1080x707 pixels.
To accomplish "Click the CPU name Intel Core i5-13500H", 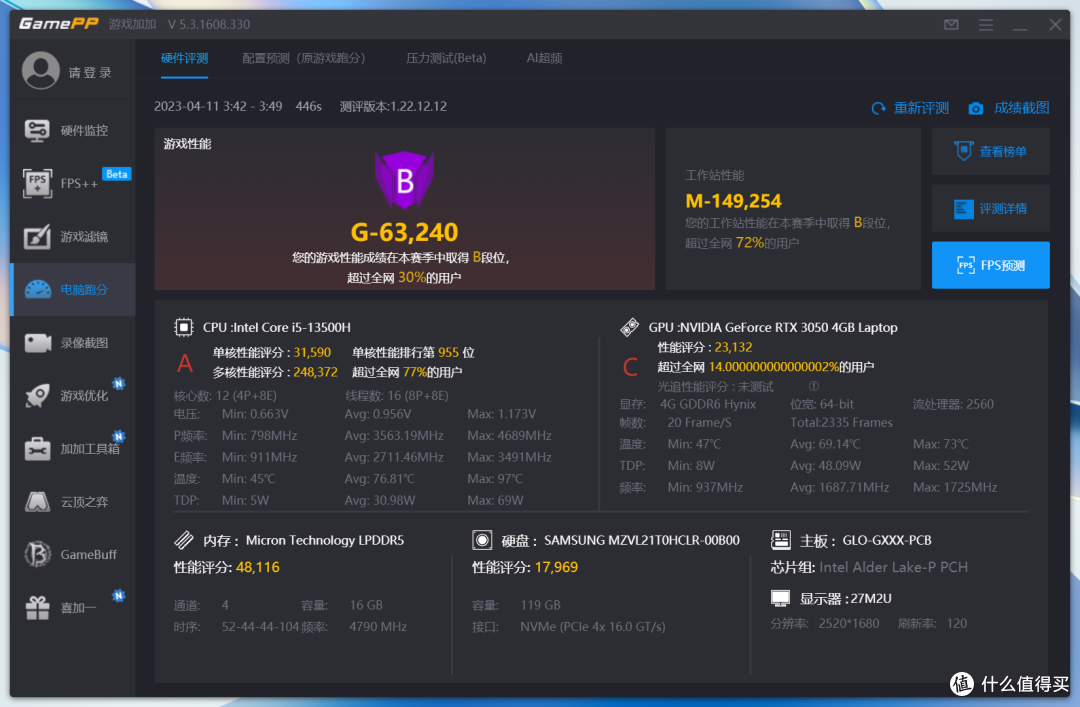I will click(292, 327).
